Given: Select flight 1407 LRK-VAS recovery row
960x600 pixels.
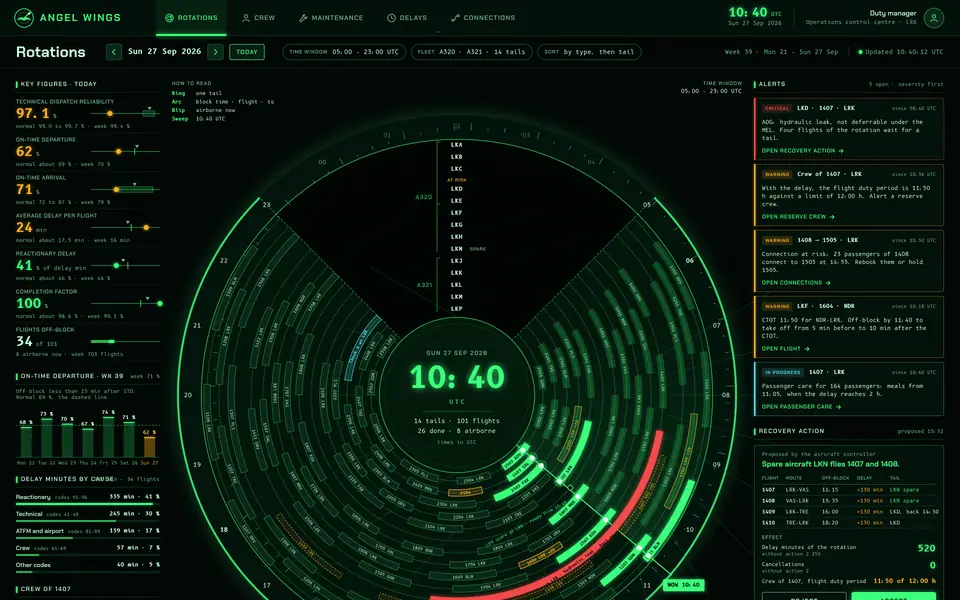Looking at the screenshot, I should 849,490.
